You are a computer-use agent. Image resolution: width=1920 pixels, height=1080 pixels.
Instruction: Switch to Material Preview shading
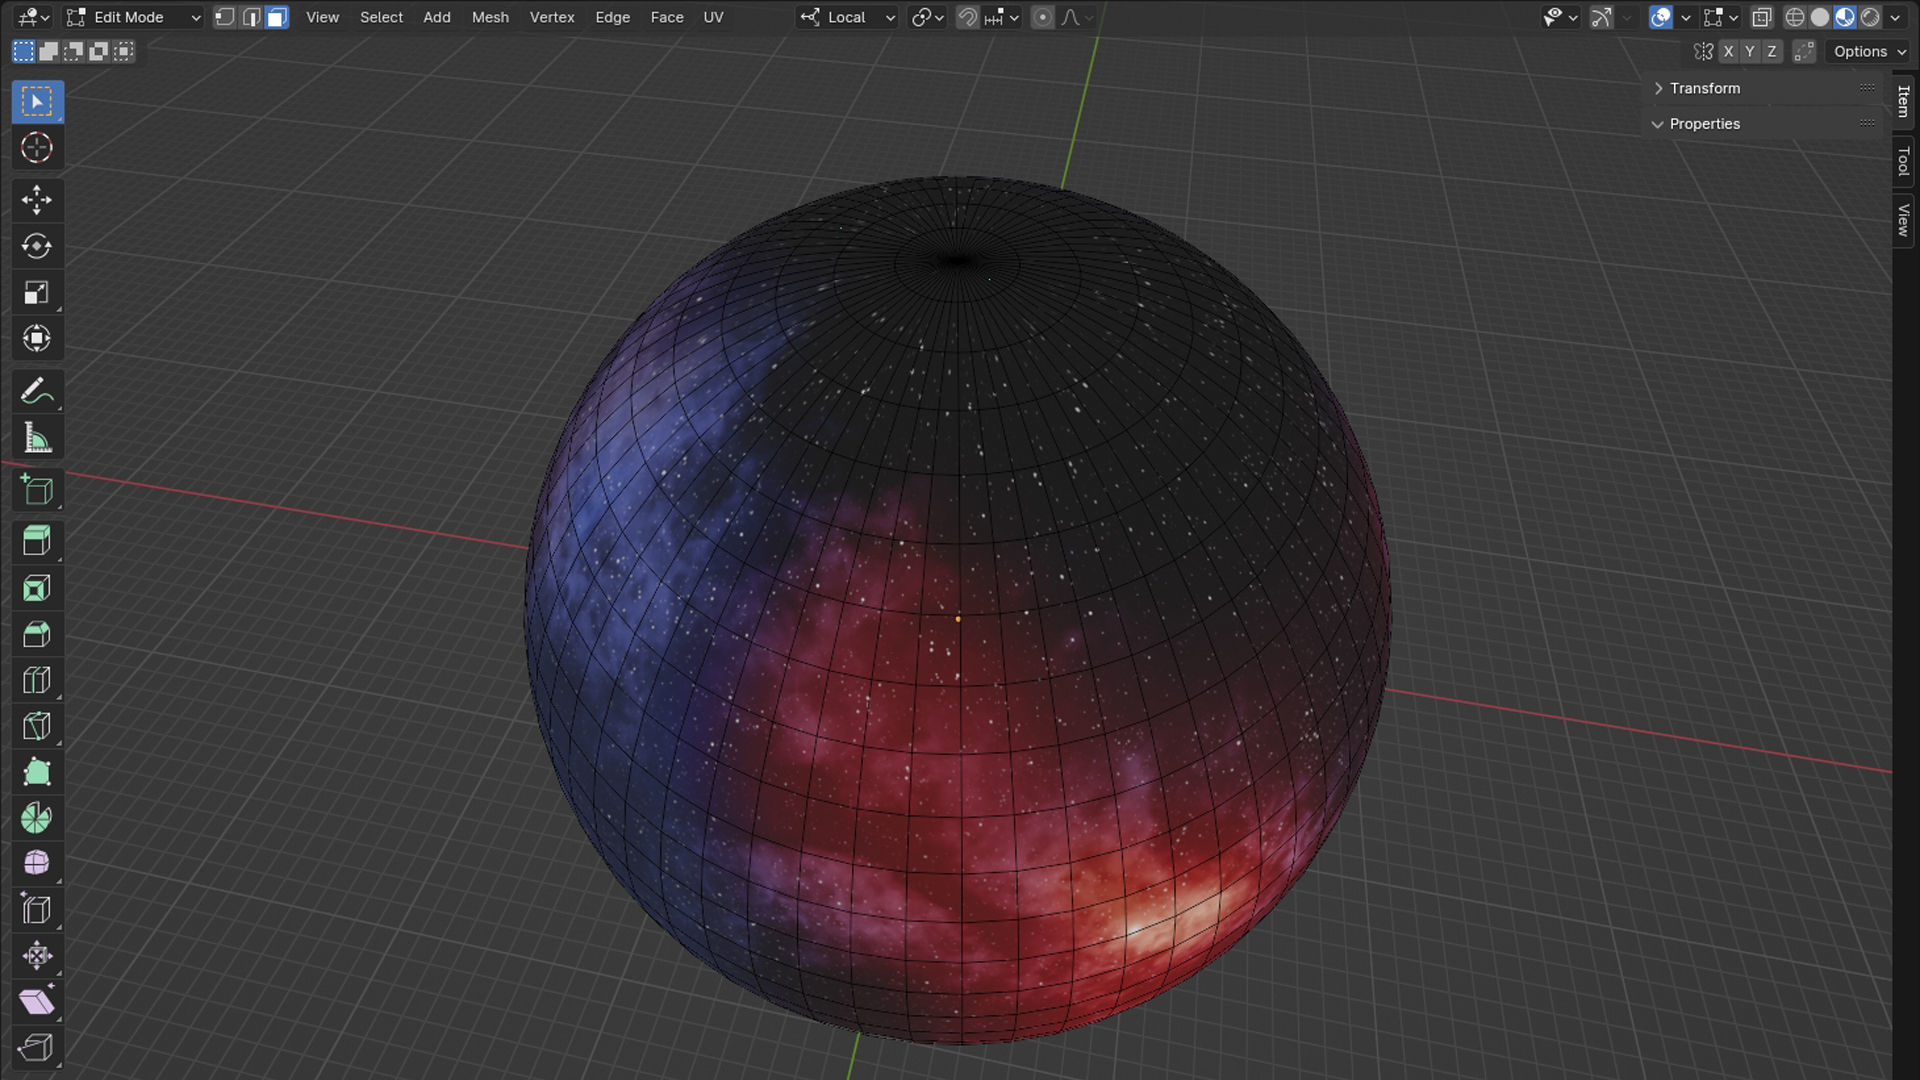pos(1845,17)
